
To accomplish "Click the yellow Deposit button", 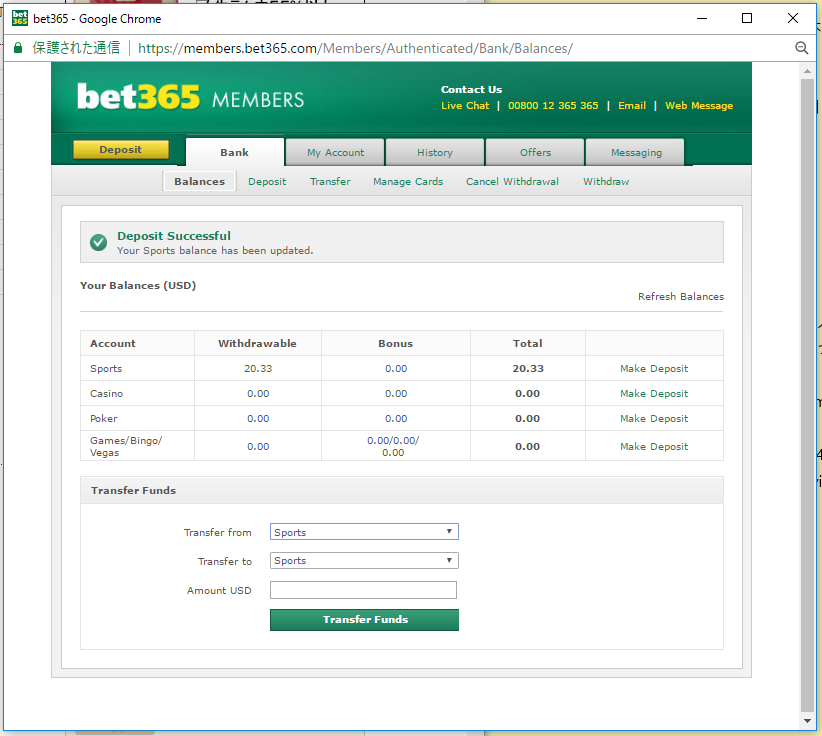I will [121, 149].
